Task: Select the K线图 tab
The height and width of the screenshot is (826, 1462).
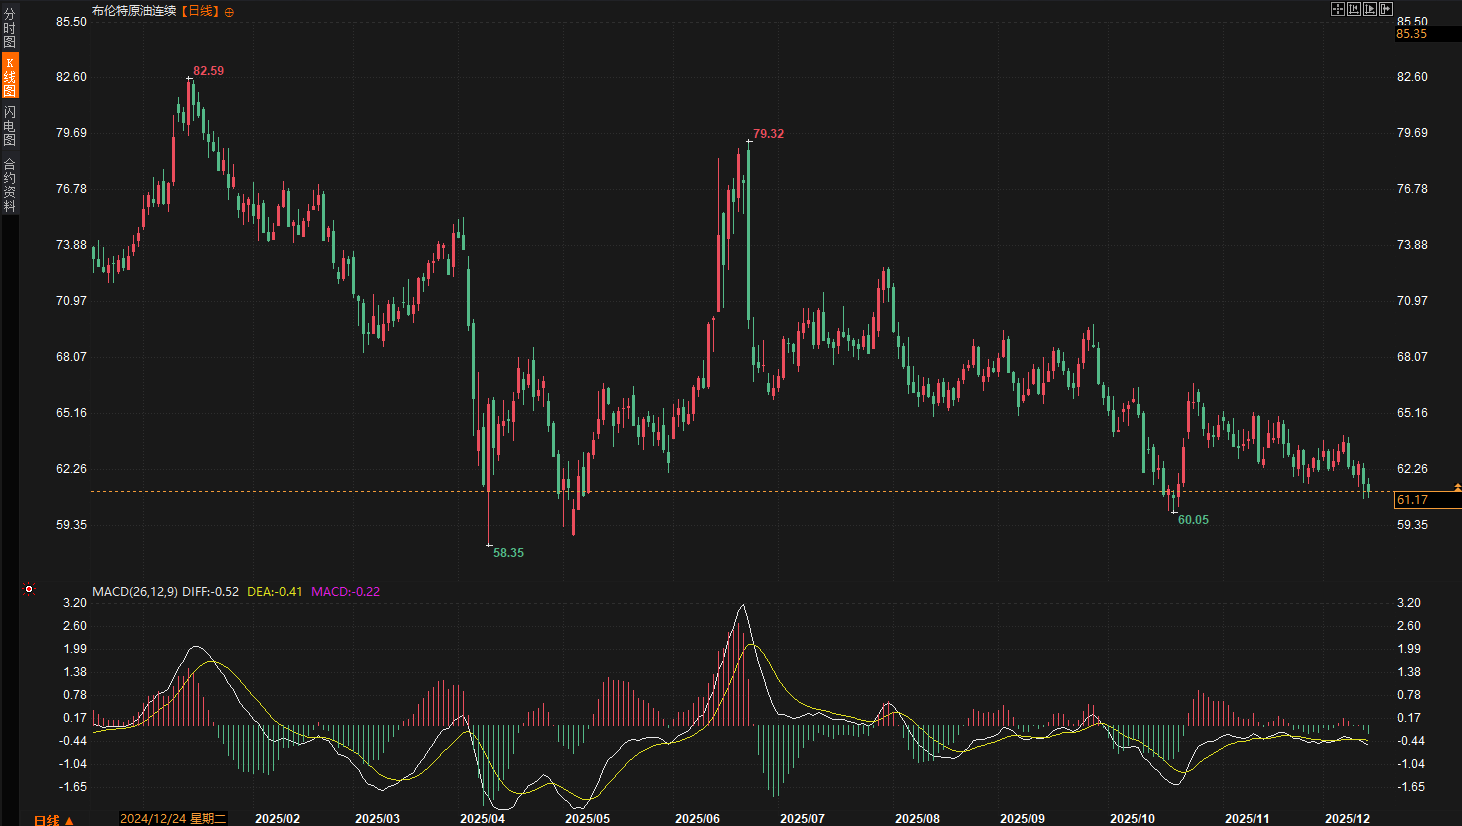Action: 9,76
